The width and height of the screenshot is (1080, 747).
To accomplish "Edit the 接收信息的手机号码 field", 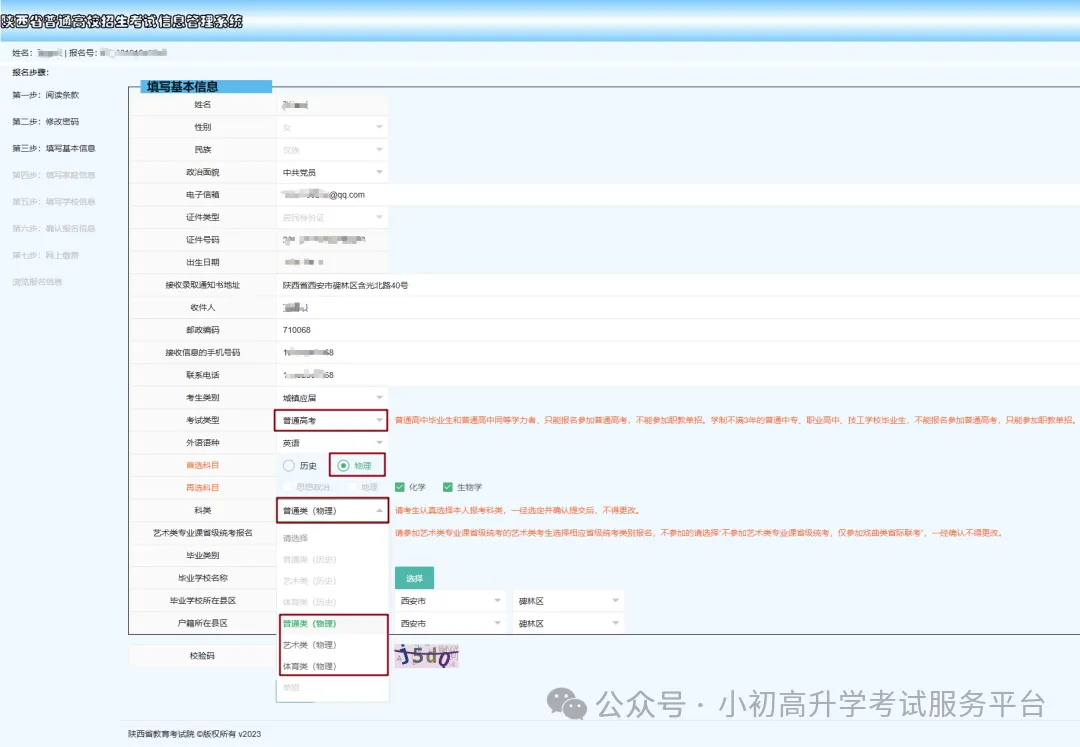I will pos(678,353).
